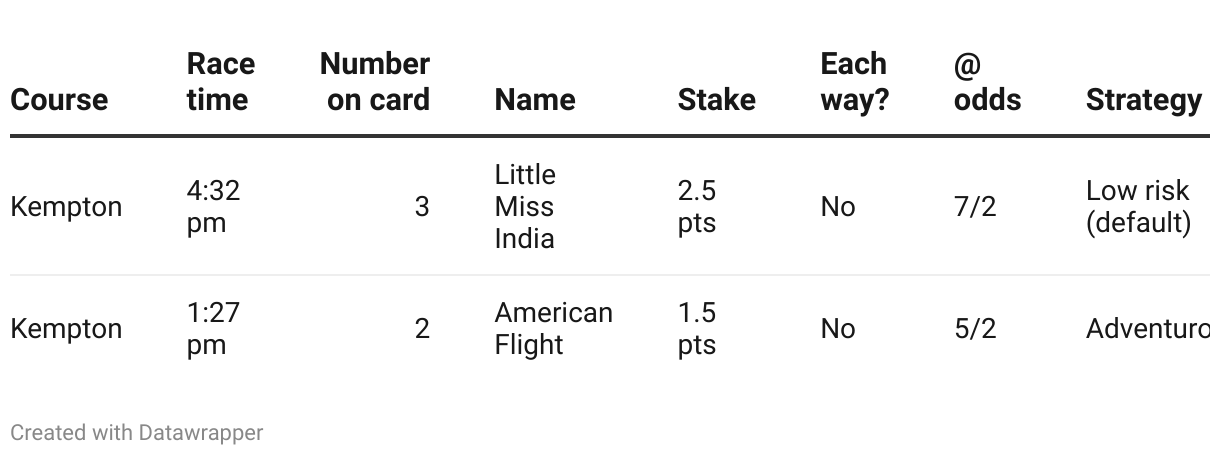1220x456 pixels.
Task: Click the @ odds column header
Action: pos(988,81)
